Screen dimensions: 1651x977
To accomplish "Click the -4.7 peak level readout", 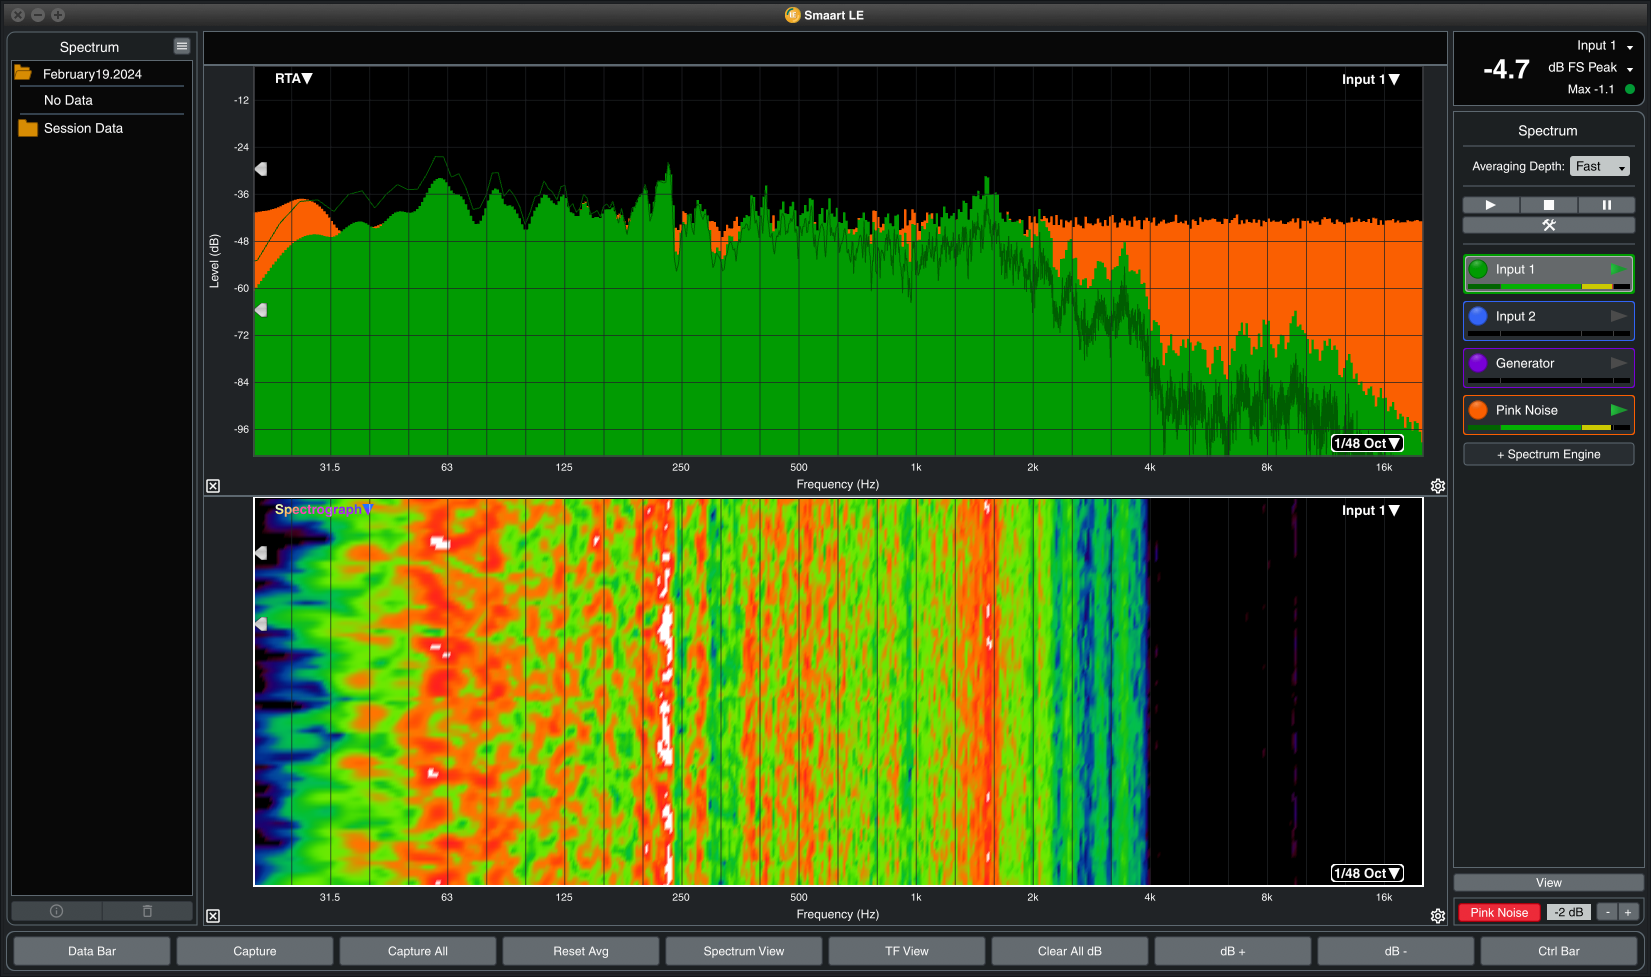I will pyautogui.click(x=1506, y=69).
